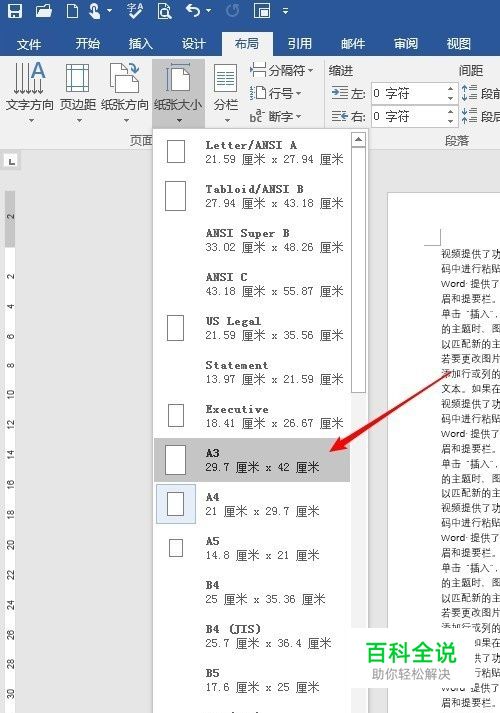The image size is (500, 713).
Task: Open the 页边距 margins menu
Action: pyautogui.click(x=78, y=93)
